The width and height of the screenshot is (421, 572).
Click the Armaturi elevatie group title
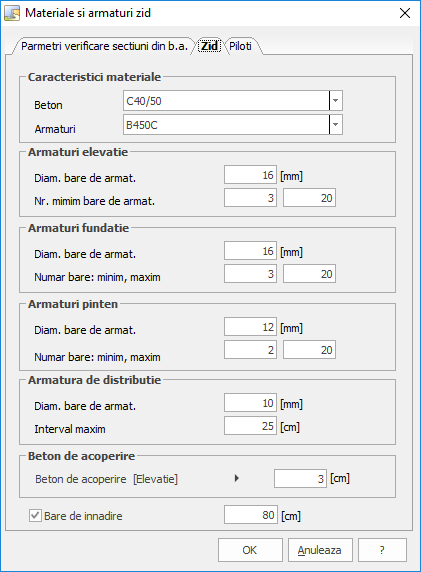[78, 152]
